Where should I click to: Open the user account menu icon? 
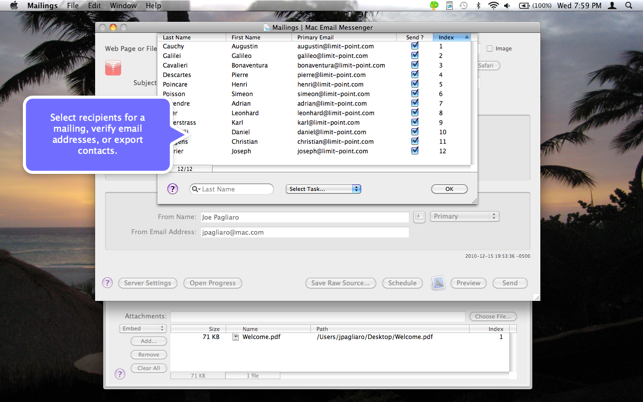pos(612,5)
